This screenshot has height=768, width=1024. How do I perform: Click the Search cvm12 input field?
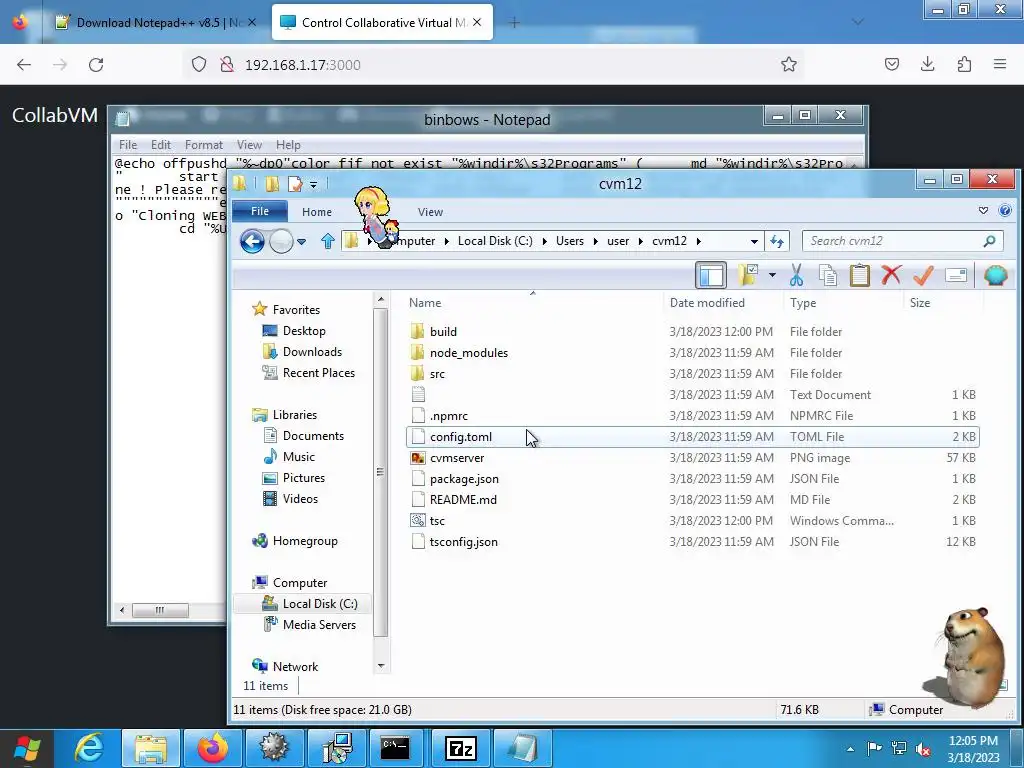tap(893, 241)
